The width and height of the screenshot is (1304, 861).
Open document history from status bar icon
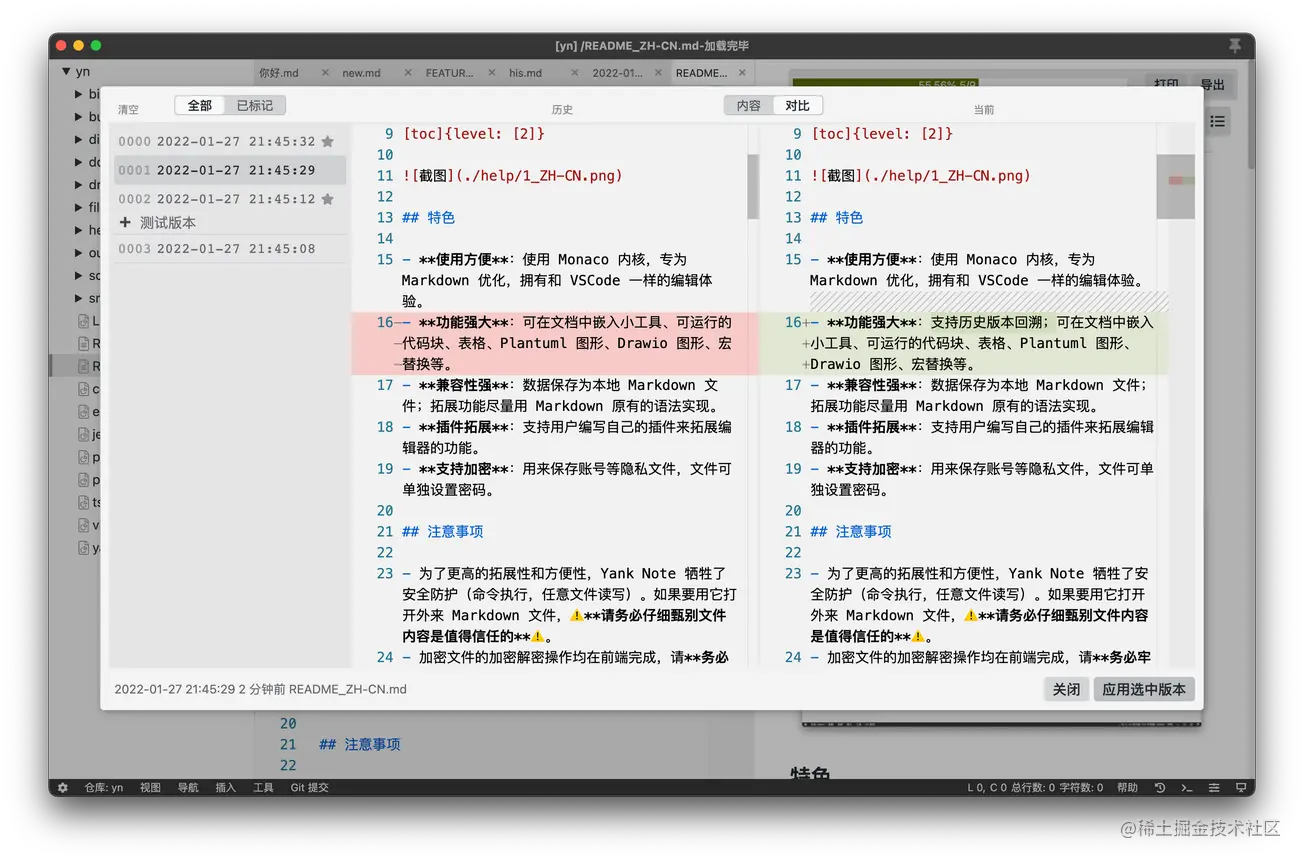click(x=1160, y=788)
